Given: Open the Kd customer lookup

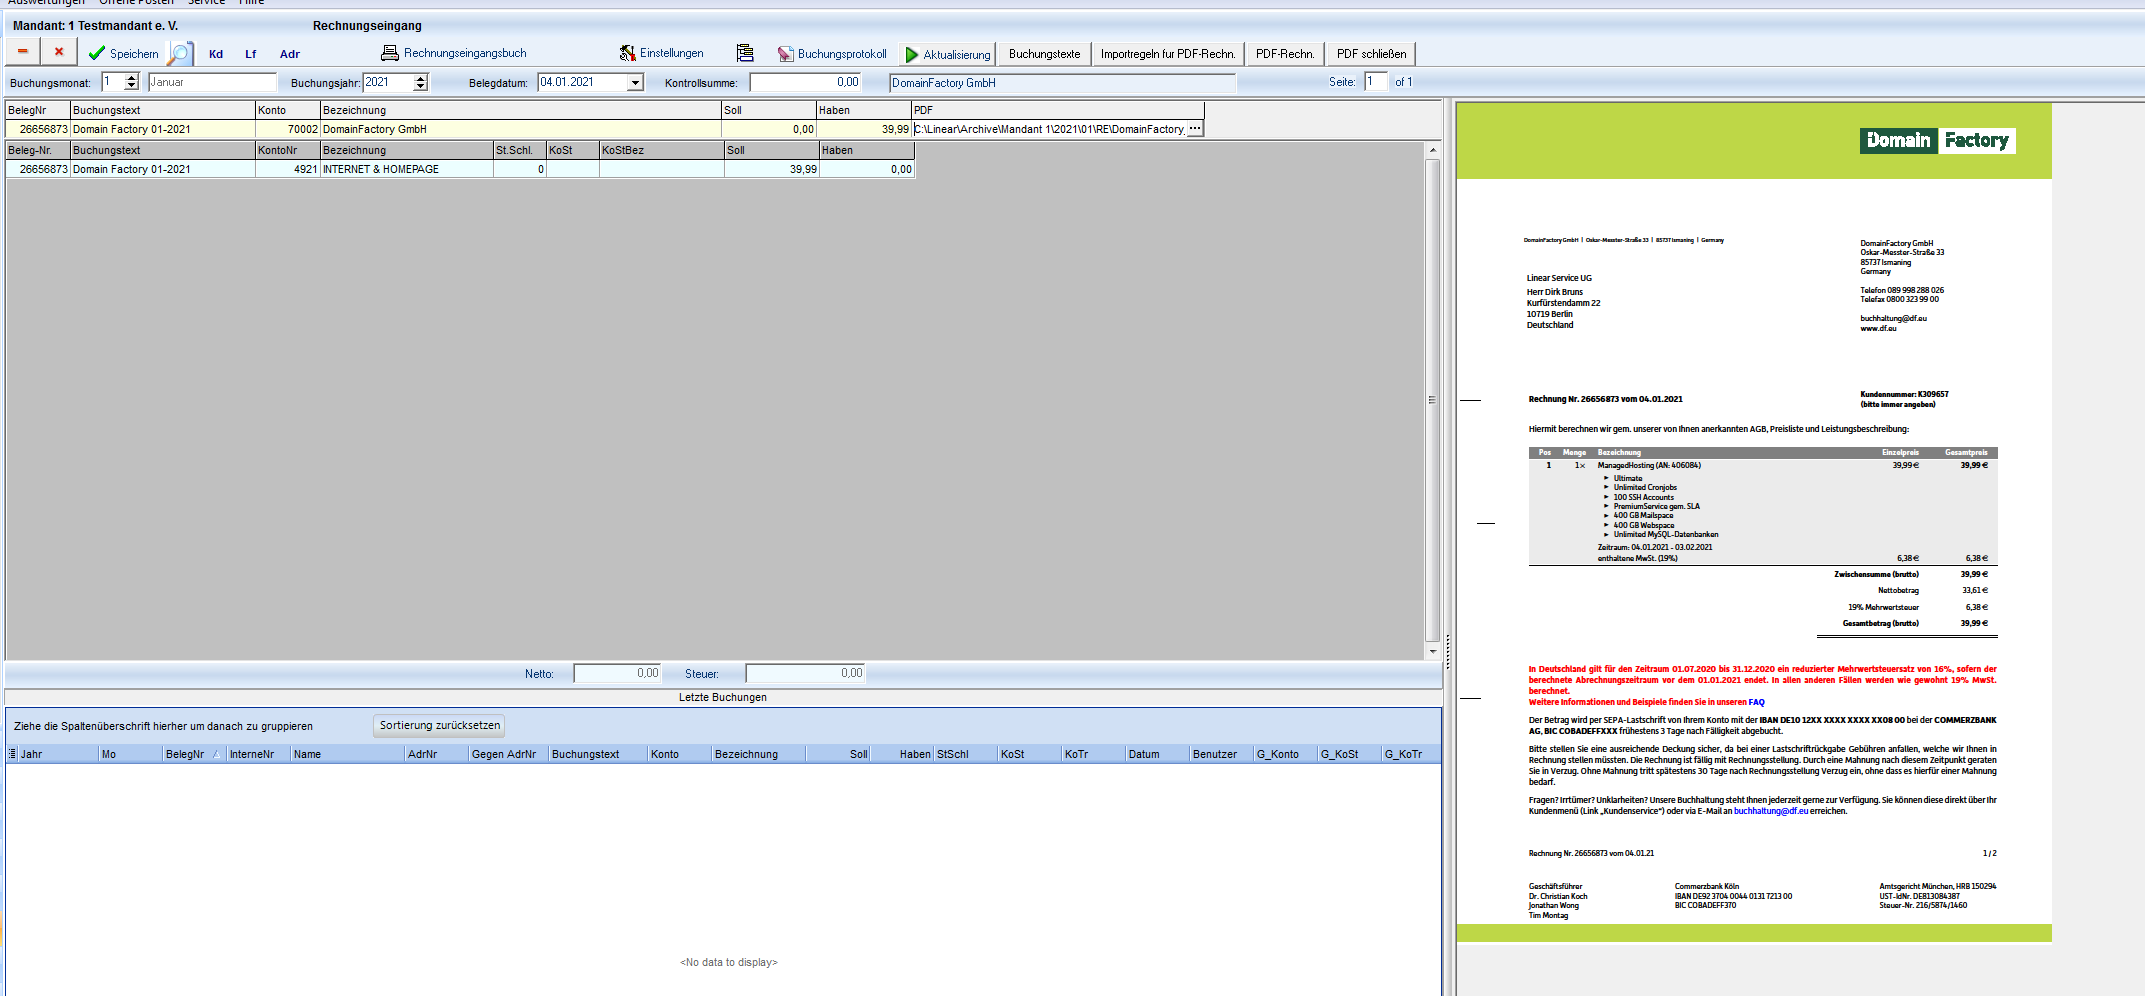Looking at the screenshot, I should click(x=216, y=54).
